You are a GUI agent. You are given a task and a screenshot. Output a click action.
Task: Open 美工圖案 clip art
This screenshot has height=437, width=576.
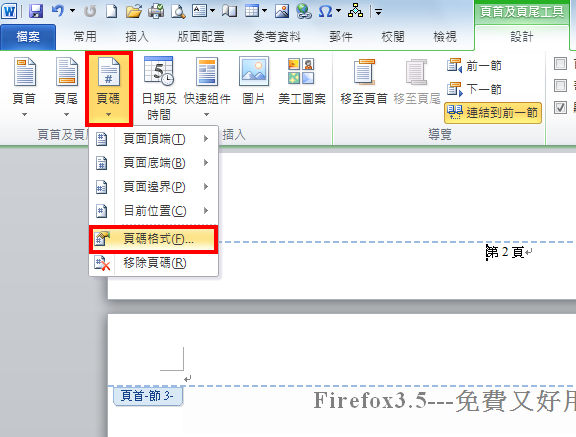coord(302,81)
